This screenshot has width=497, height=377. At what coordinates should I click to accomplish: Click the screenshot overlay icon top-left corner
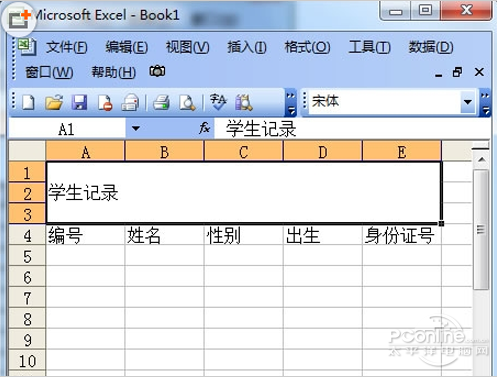19,19
